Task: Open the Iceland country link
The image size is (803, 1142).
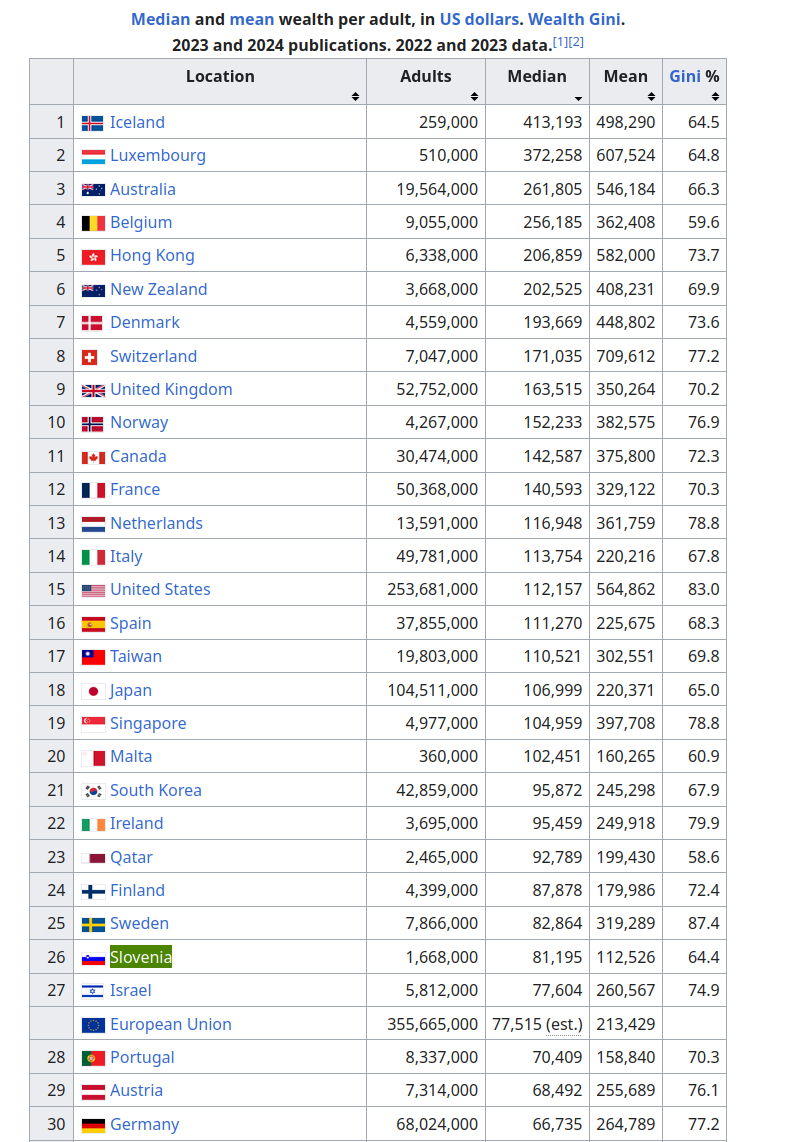Action: pyautogui.click(x=137, y=122)
